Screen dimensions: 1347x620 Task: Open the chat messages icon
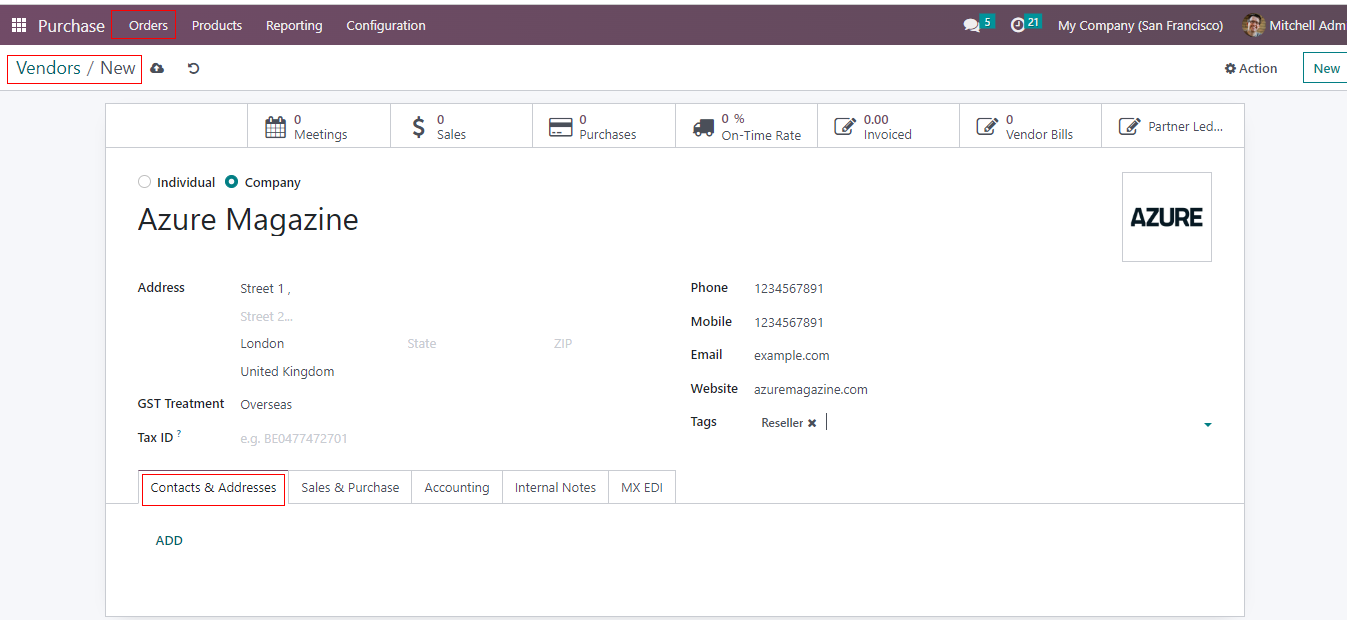pos(971,25)
